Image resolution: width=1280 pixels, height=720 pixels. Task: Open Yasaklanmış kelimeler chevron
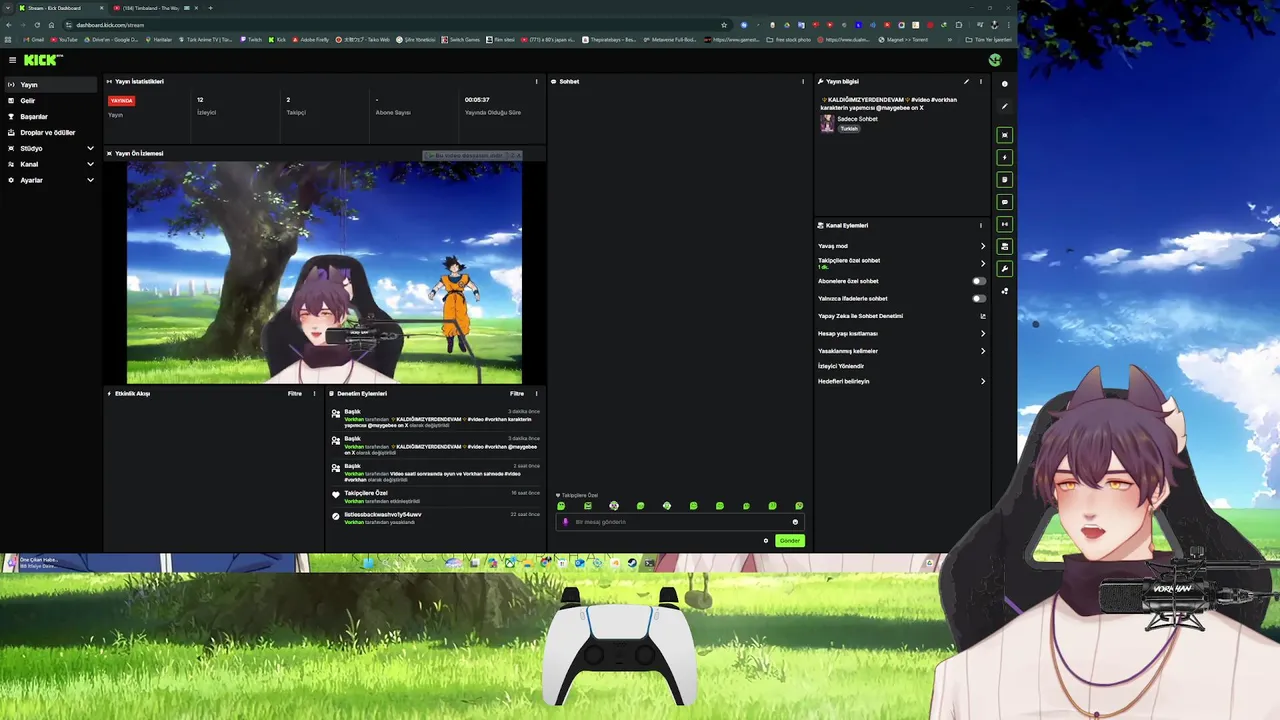[983, 351]
